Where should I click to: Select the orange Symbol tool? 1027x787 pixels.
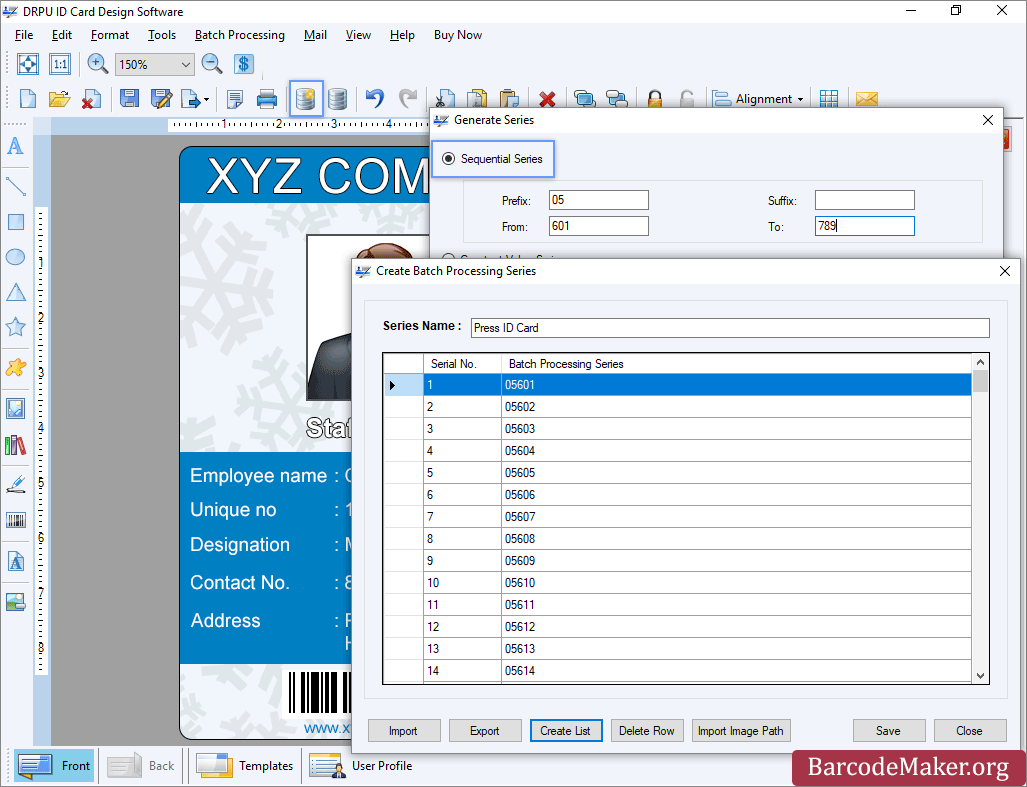15,367
